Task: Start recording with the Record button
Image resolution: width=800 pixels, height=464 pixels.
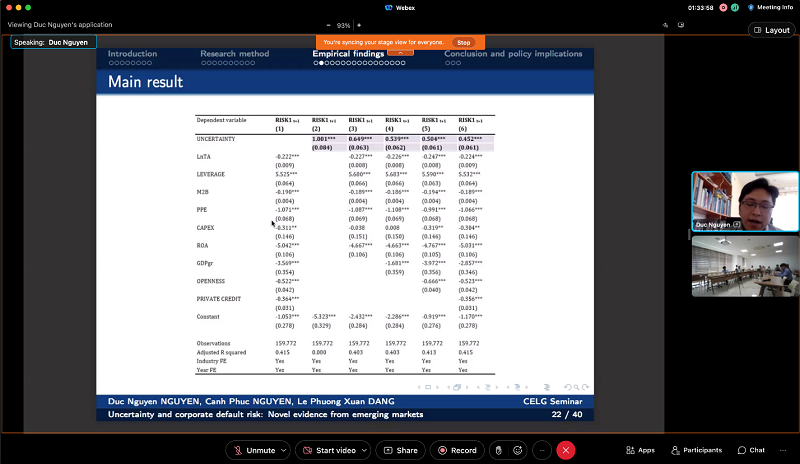Action: [x=457, y=450]
